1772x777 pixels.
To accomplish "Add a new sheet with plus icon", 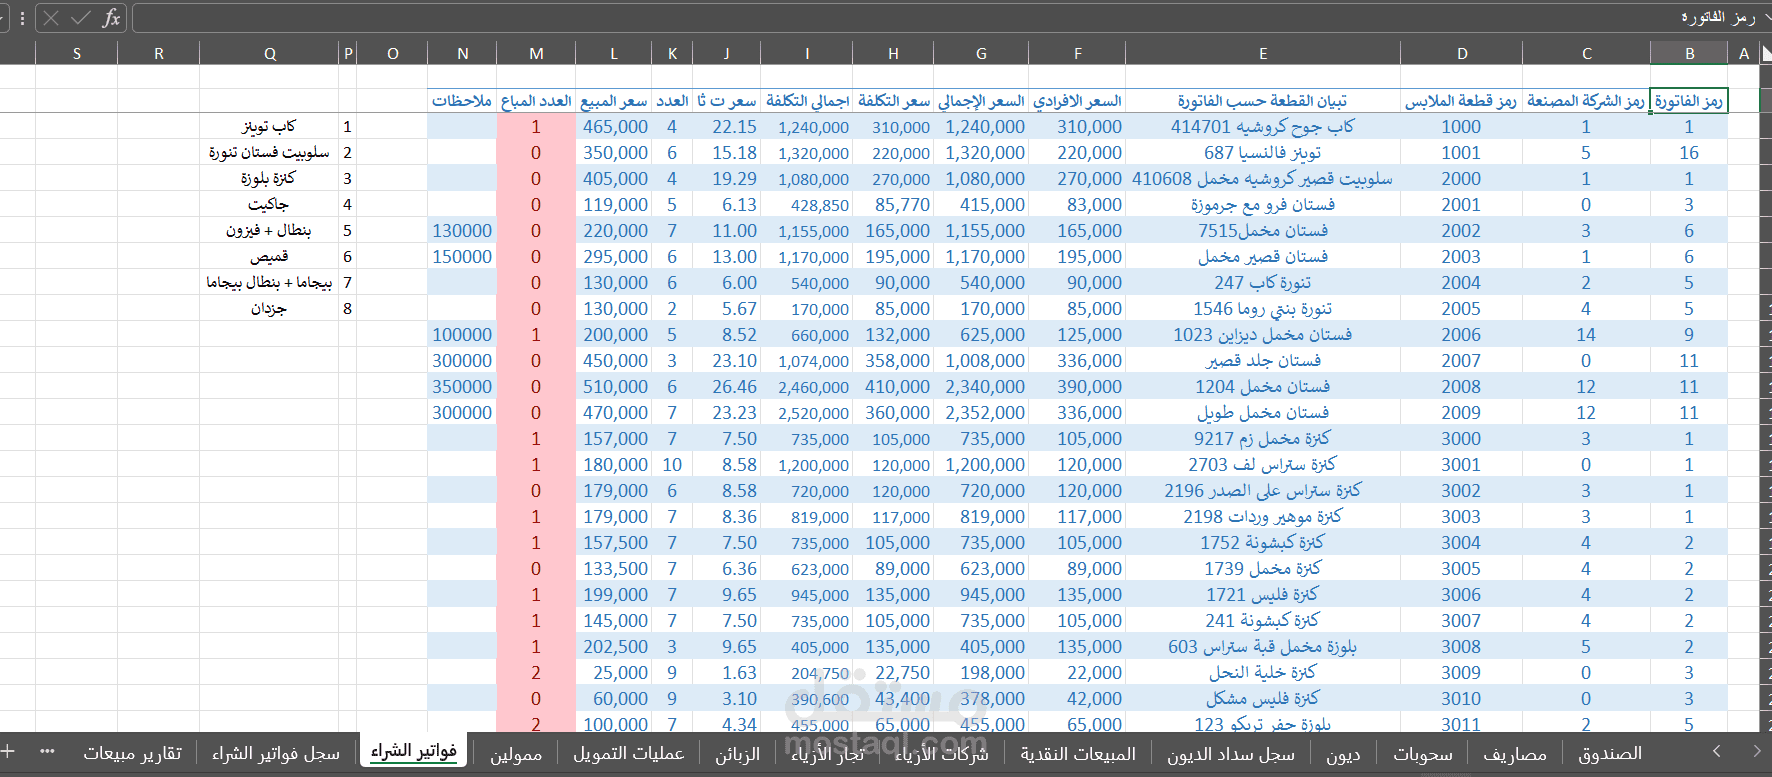I will pos(8,751).
